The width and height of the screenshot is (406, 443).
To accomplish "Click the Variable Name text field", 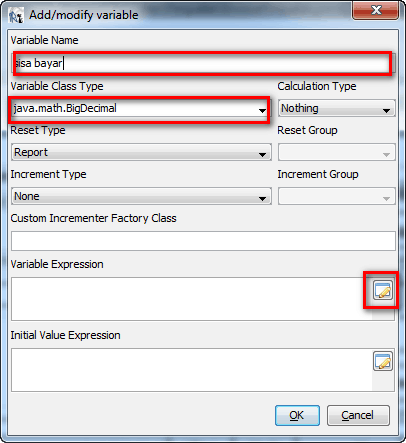I will click(203, 63).
